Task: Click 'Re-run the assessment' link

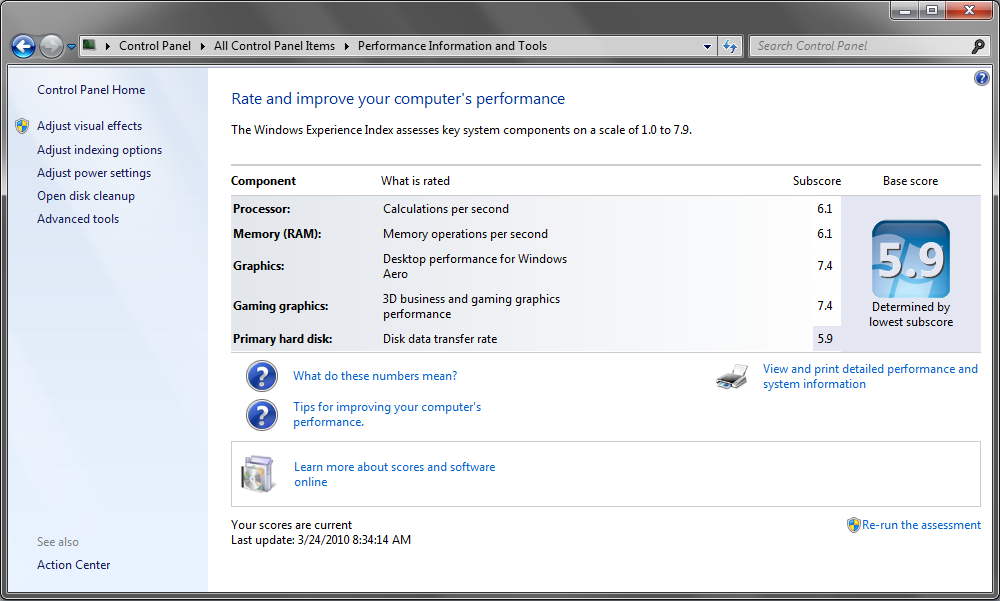Action: [x=921, y=525]
